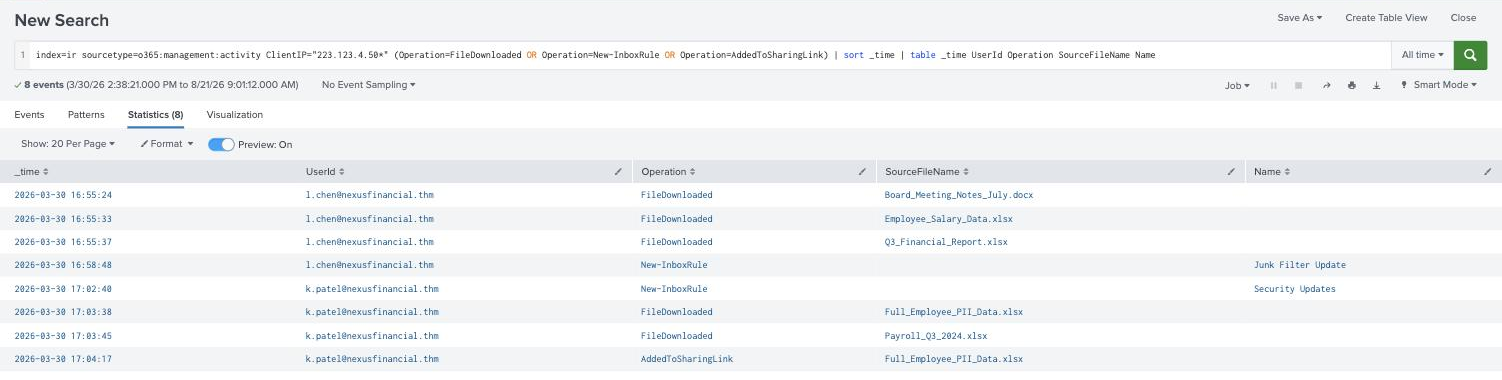Sort results by the _time column
Image resolution: width=1502 pixels, height=380 pixels.
pyautogui.click(x=31, y=172)
